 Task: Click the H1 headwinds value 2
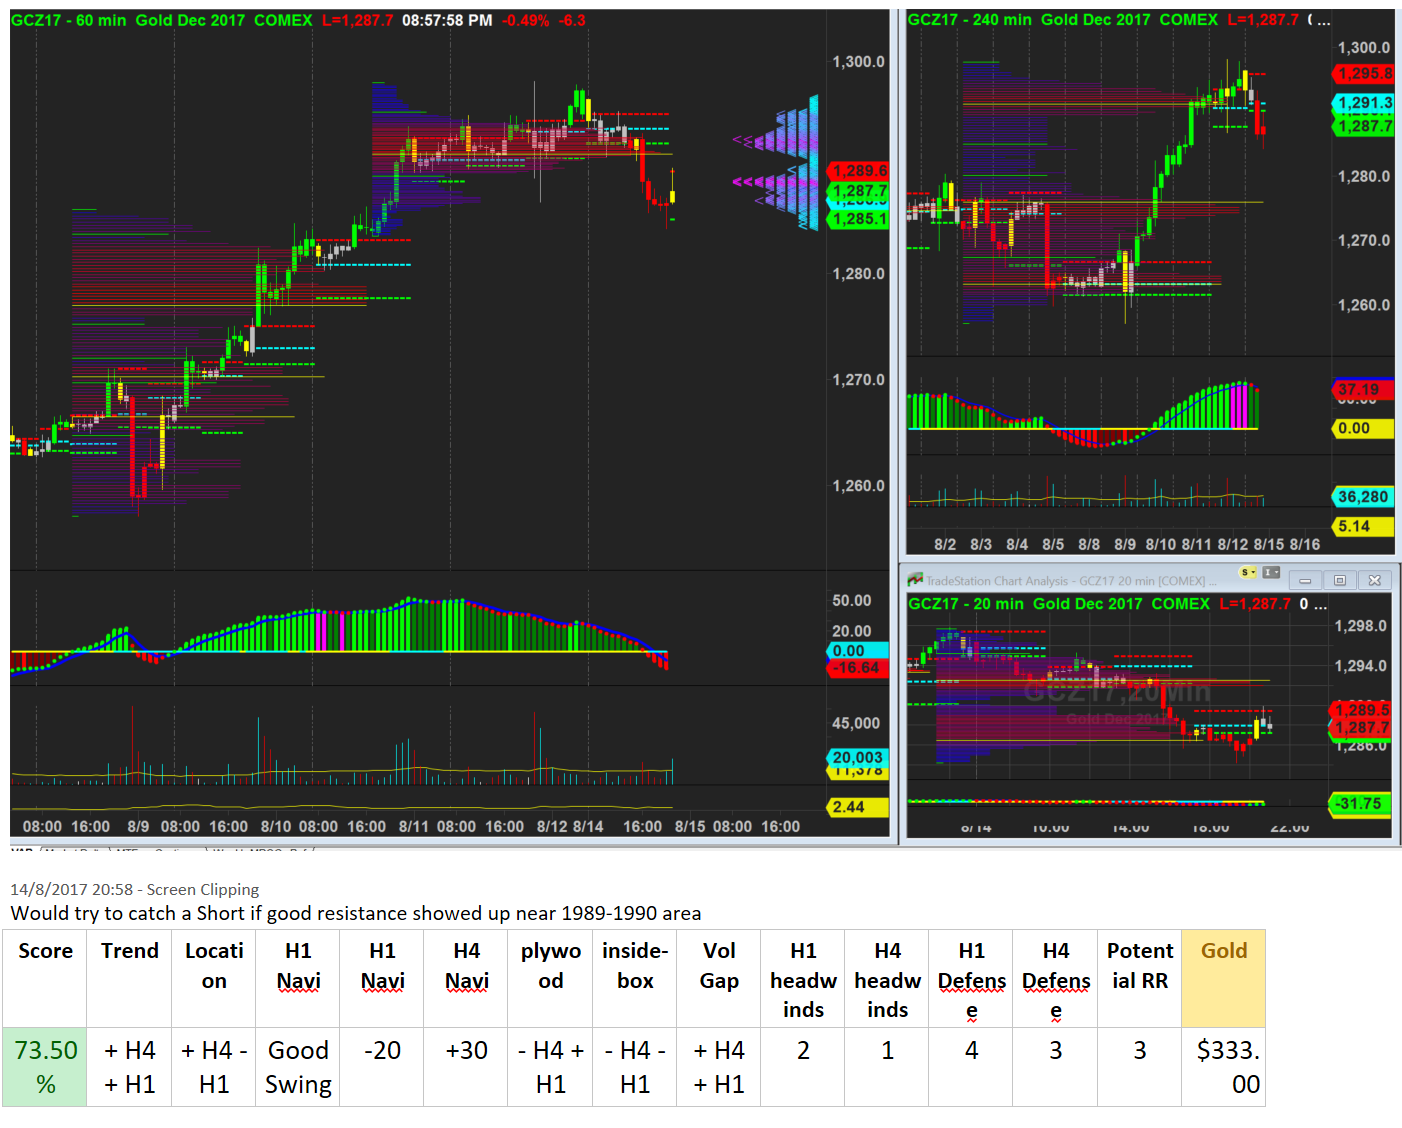[x=802, y=1067]
